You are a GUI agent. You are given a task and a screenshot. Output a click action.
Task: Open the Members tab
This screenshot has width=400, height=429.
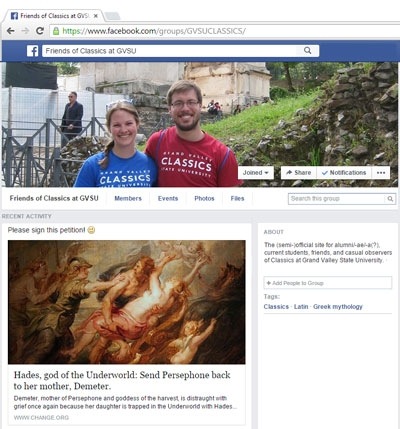(x=128, y=198)
